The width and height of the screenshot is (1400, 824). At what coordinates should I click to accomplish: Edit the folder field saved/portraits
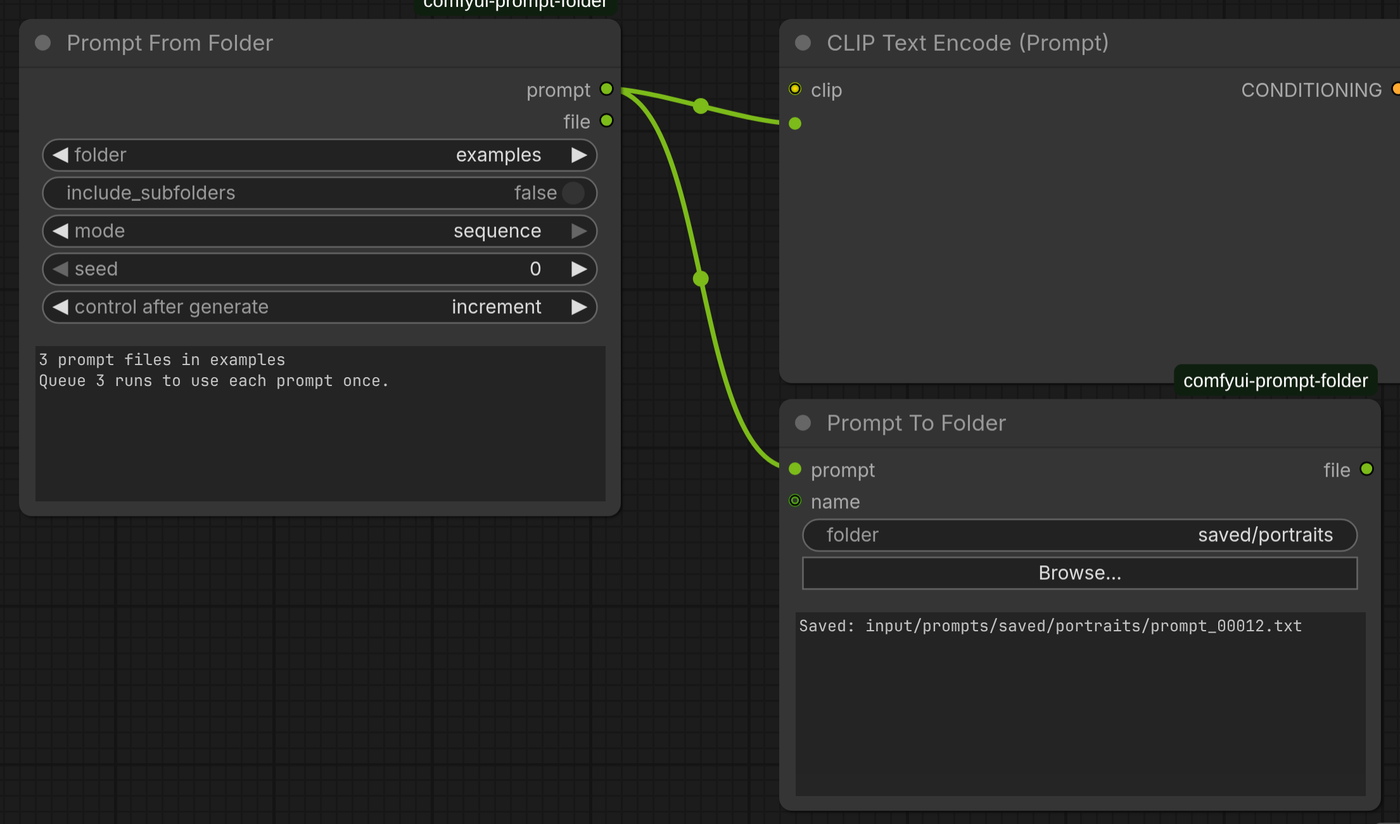click(1080, 535)
